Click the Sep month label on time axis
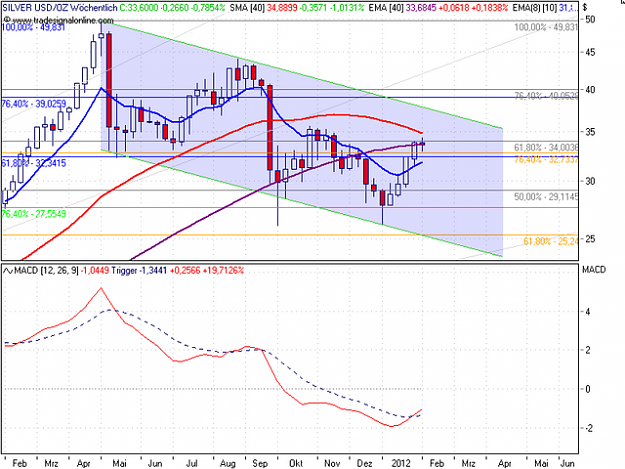 [x=260, y=463]
